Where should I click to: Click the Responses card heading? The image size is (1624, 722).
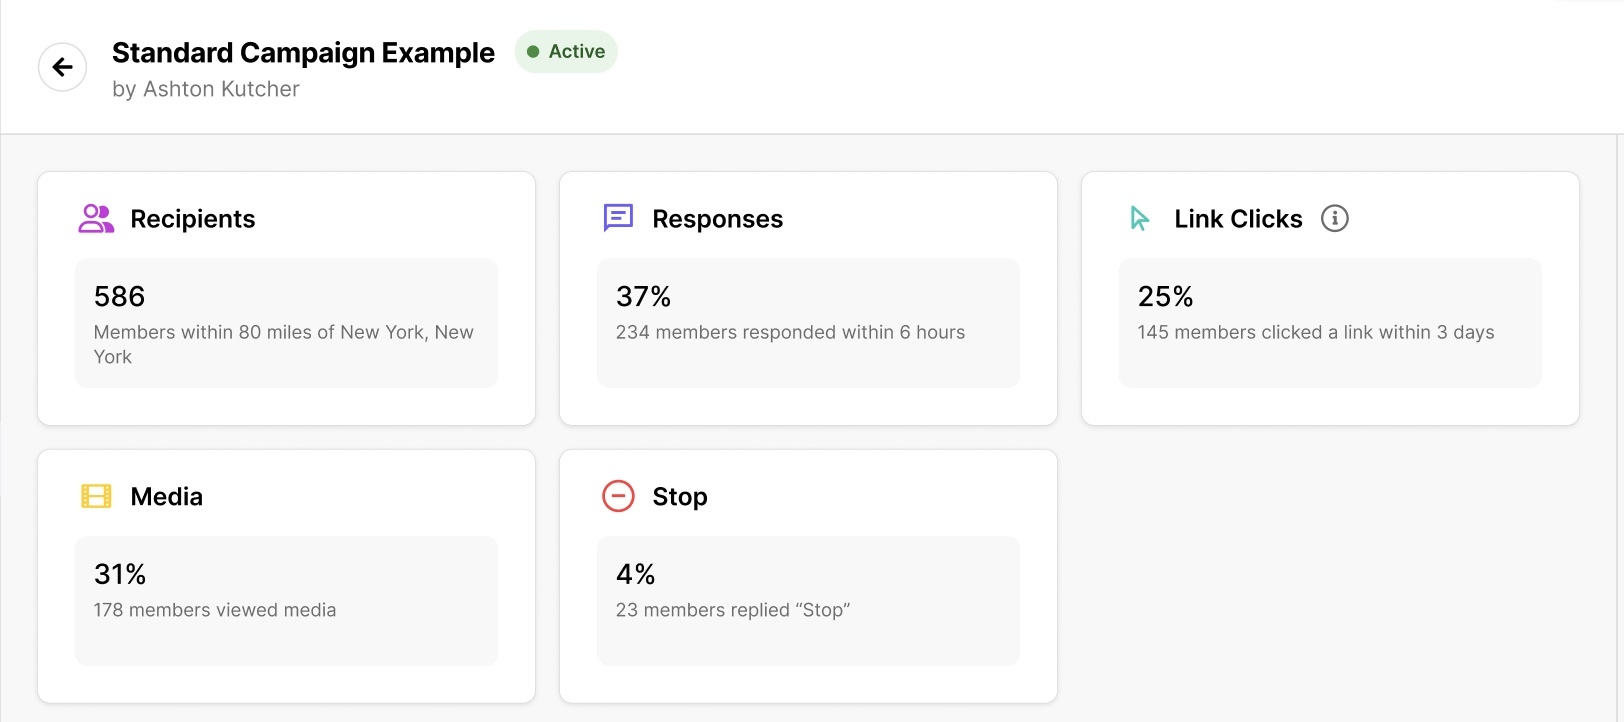(717, 219)
